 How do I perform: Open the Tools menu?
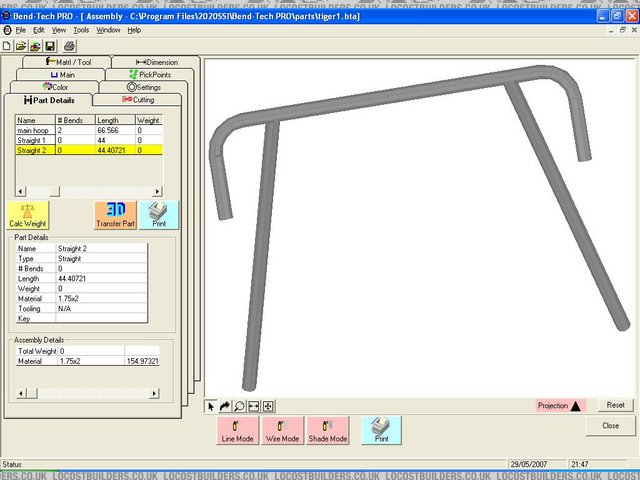click(81, 30)
